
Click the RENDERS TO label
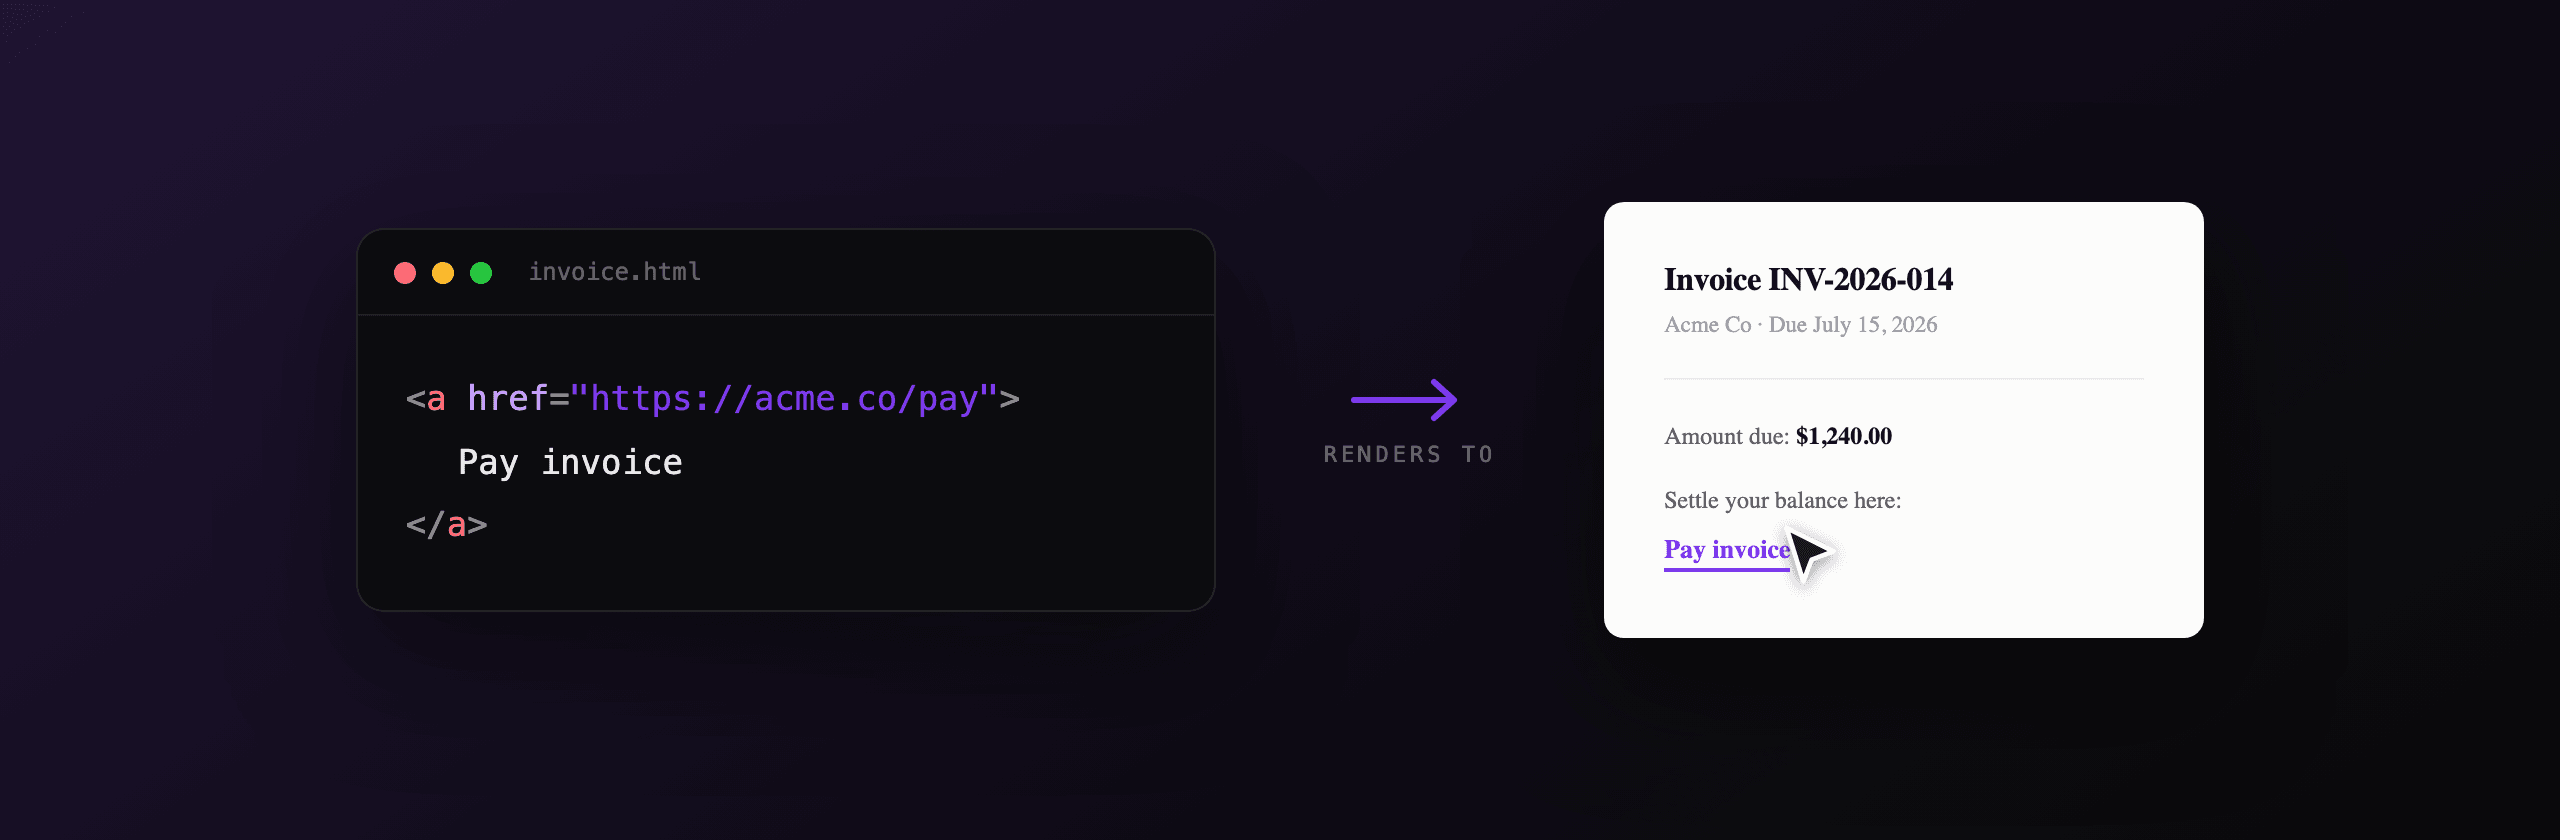(x=1408, y=454)
